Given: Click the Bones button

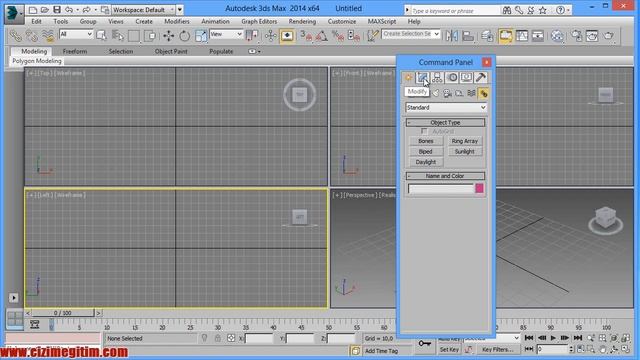Looking at the screenshot, I should coord(426,141).
